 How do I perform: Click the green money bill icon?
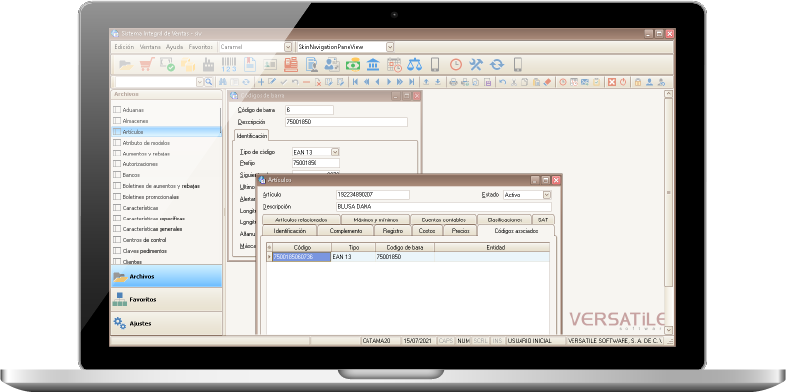click(x=353, y=65)
